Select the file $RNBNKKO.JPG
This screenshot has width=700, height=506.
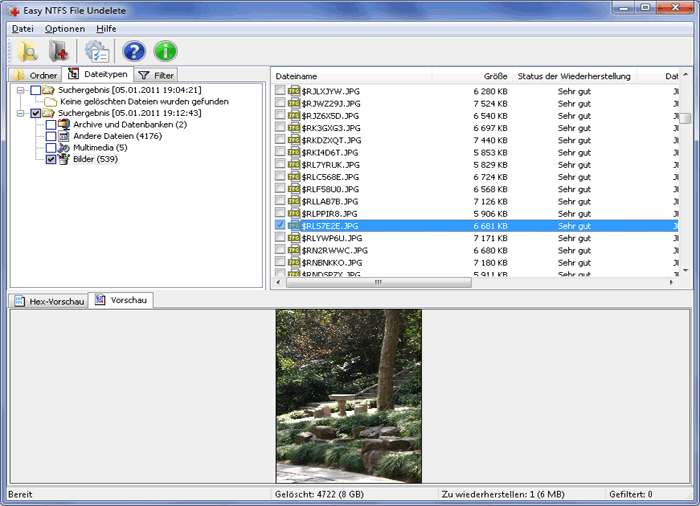pos(332,263)
